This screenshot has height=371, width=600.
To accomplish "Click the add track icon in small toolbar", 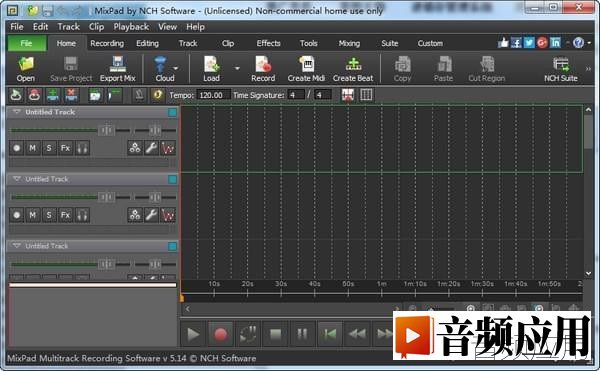I will (x=53, y=95).
